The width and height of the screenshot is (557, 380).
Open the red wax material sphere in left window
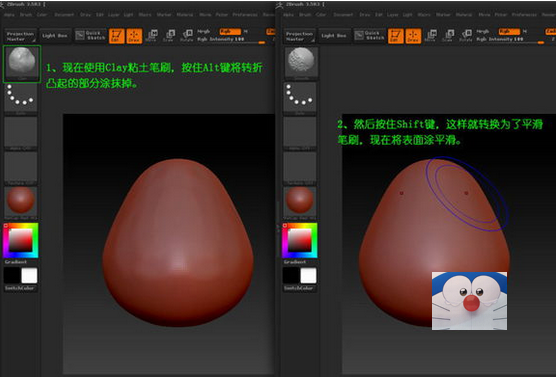tap(21, 202)
